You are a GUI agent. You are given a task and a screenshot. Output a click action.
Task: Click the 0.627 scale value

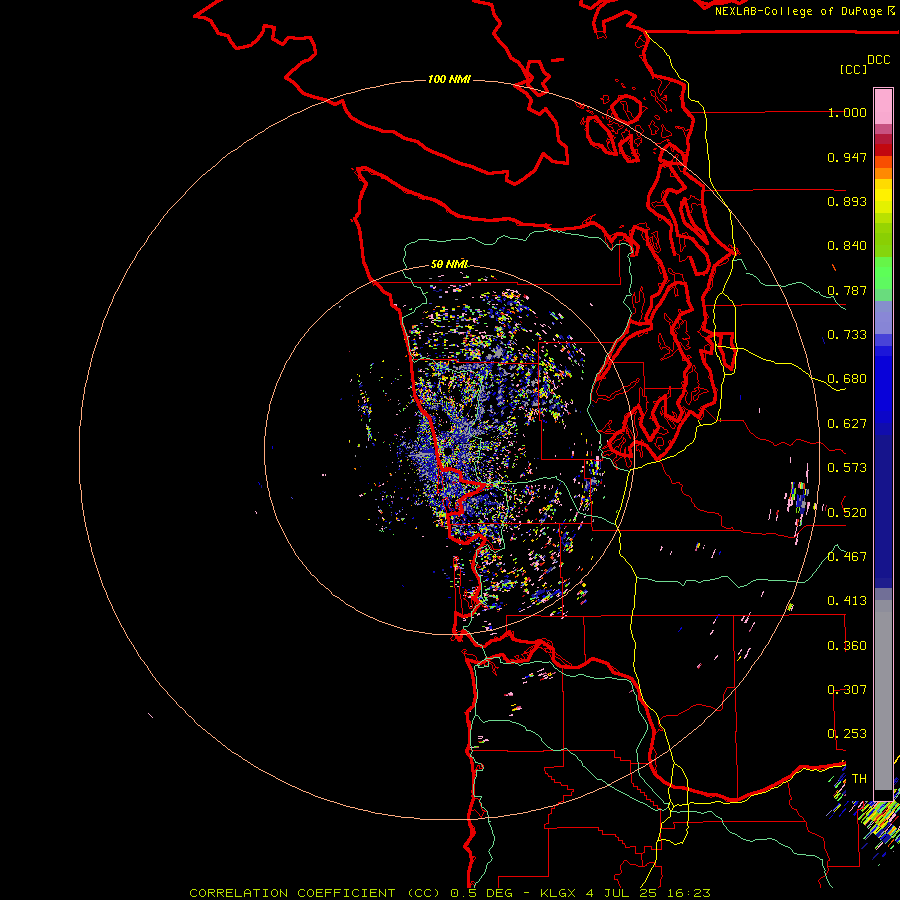coord(847,424)
